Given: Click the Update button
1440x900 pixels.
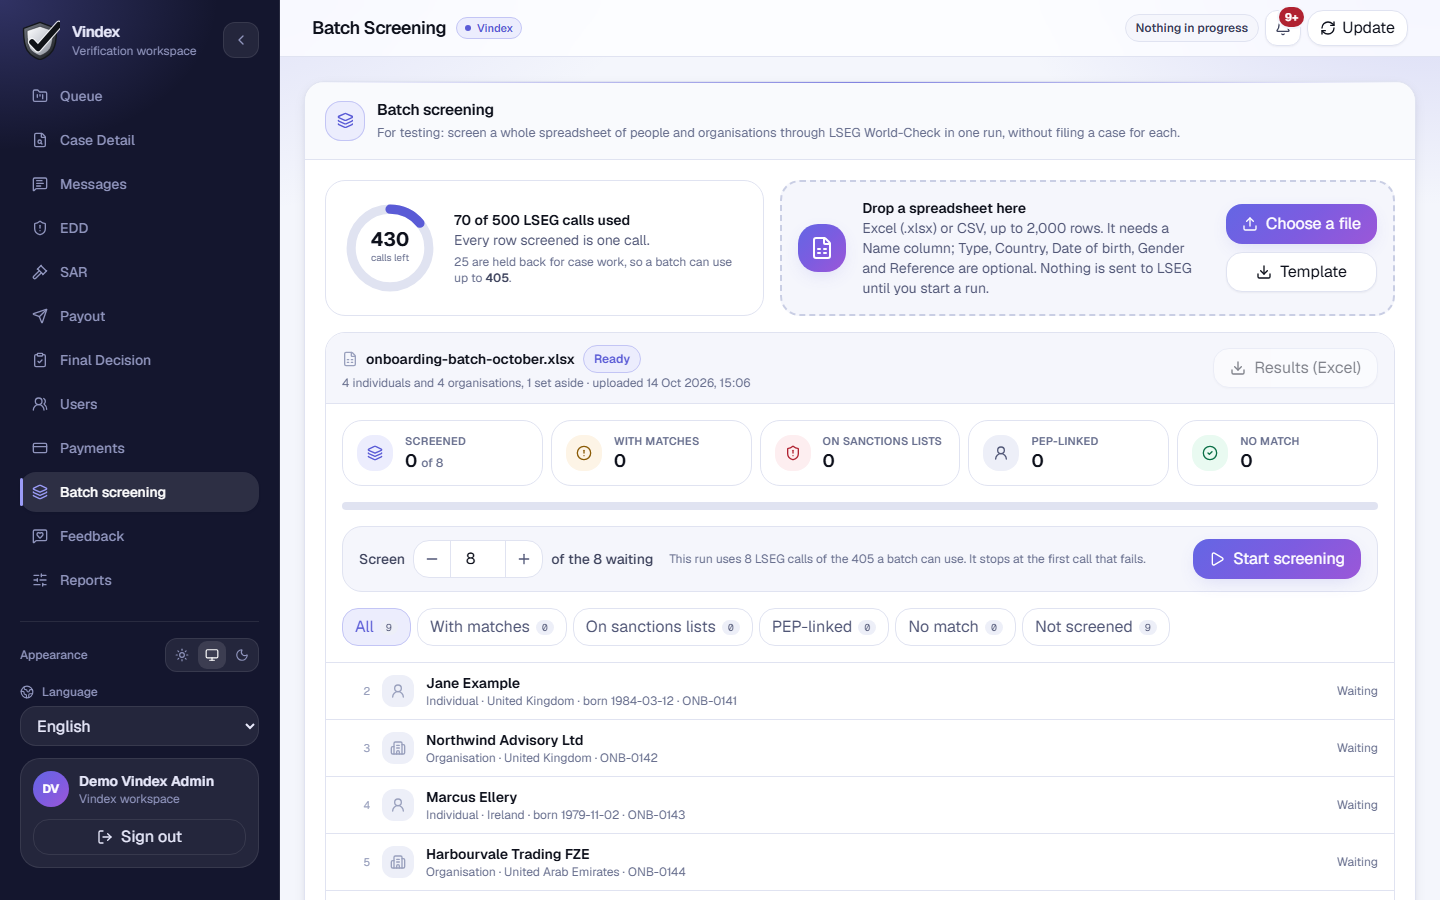Looking at the screenshot, I should pos(1357,28).
